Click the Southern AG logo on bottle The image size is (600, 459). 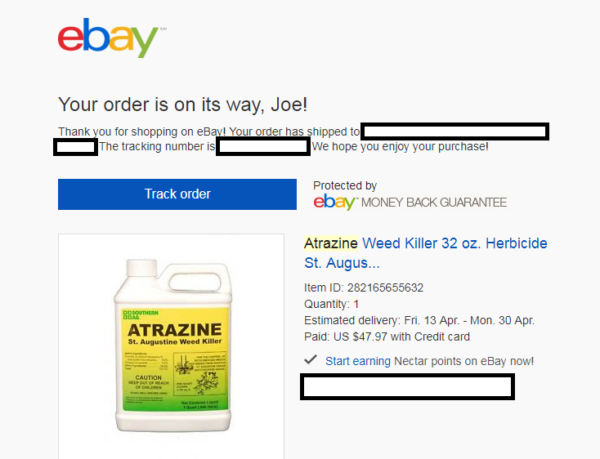140,315
